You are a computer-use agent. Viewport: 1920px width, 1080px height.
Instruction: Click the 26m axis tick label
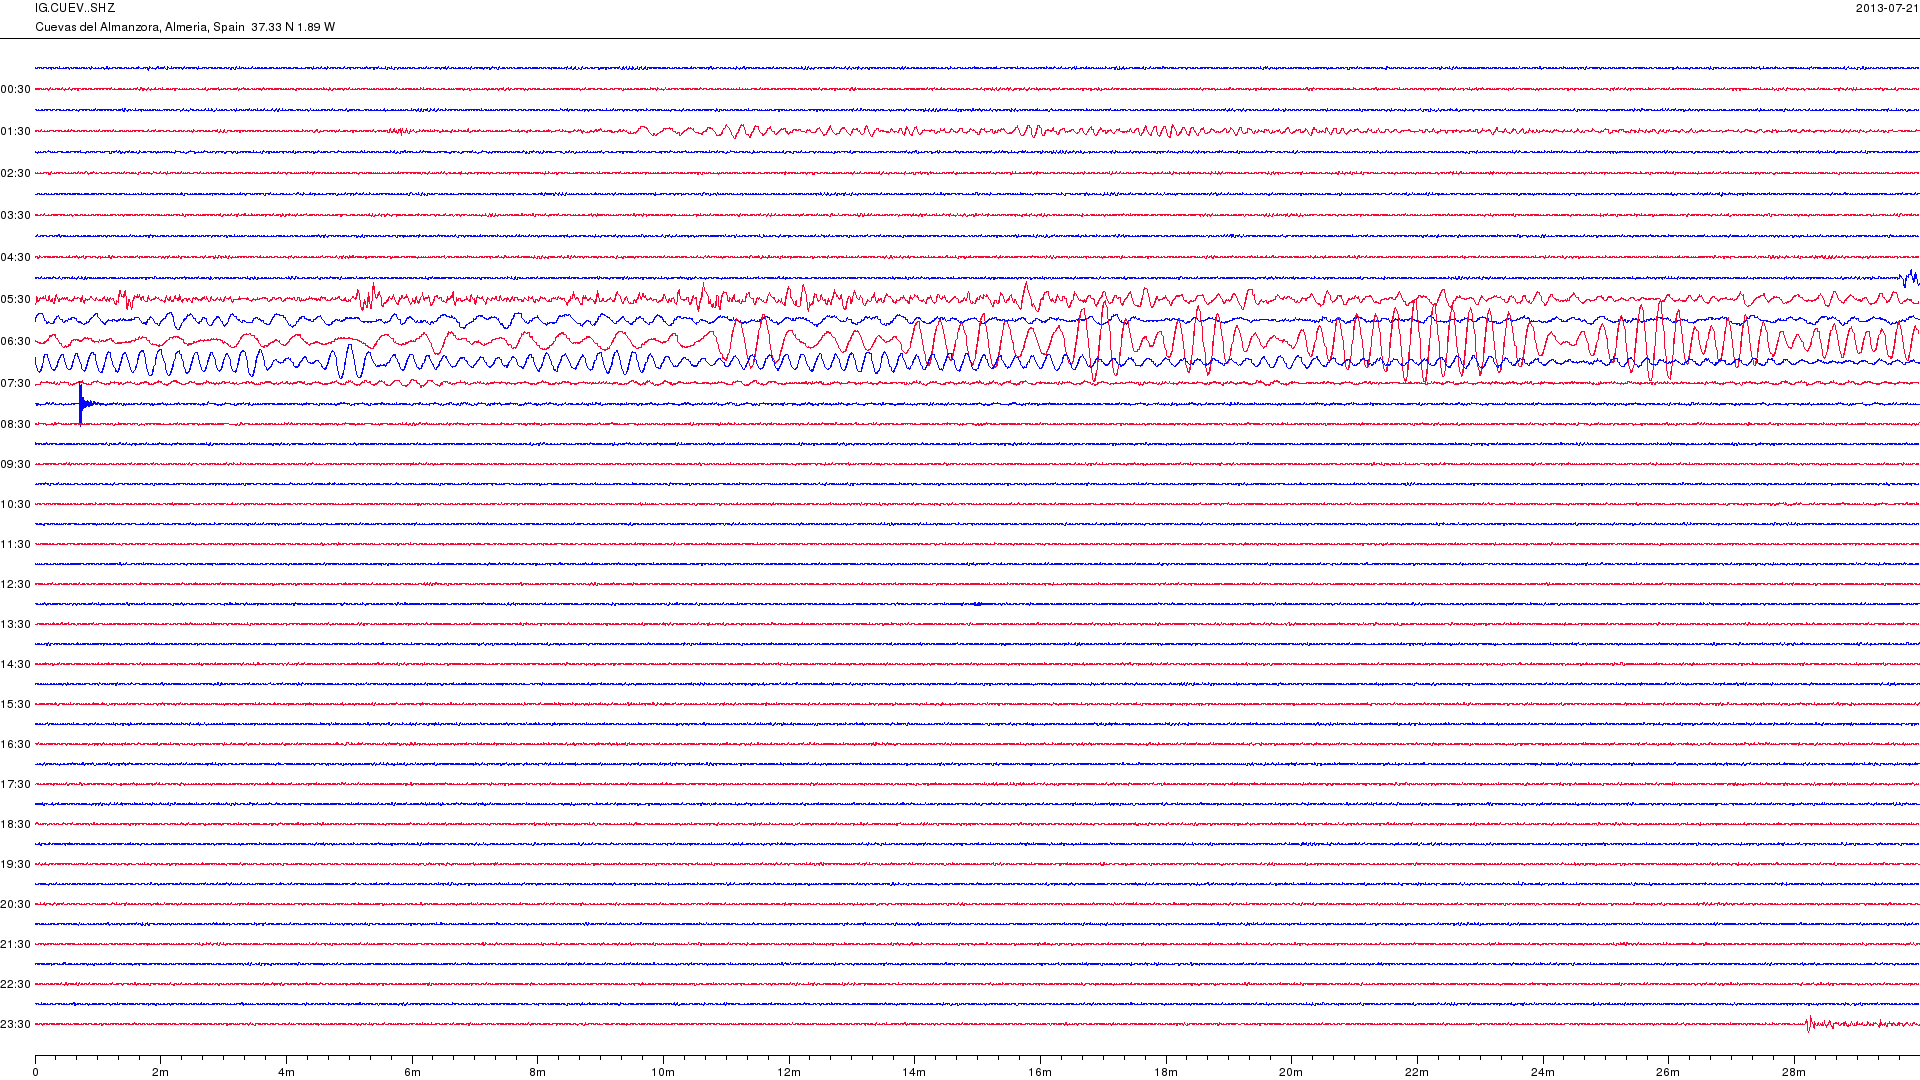tap(1668, 1072)
